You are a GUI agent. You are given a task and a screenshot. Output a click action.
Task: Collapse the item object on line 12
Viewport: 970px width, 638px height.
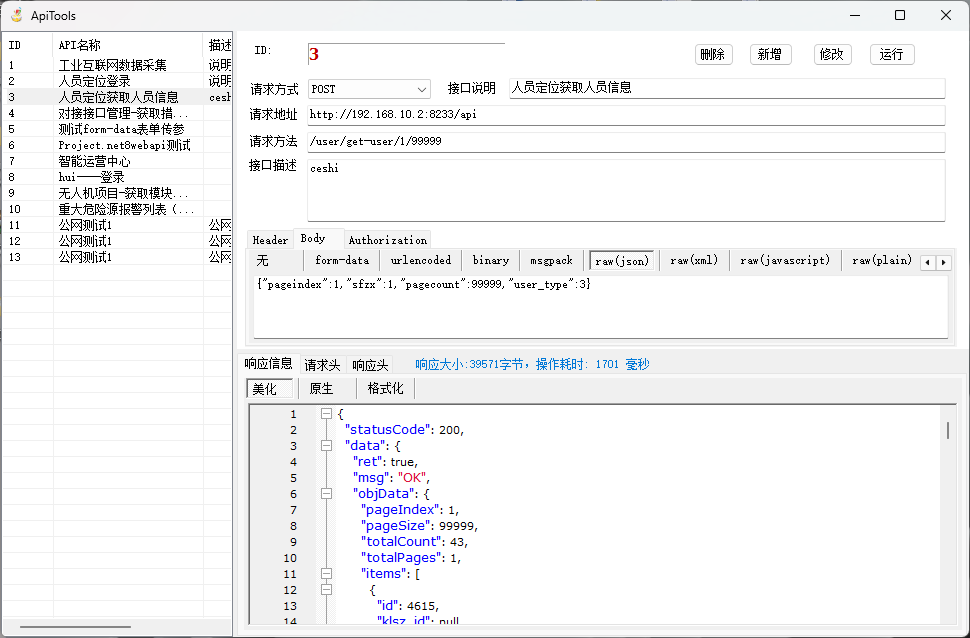pos(327,590)
